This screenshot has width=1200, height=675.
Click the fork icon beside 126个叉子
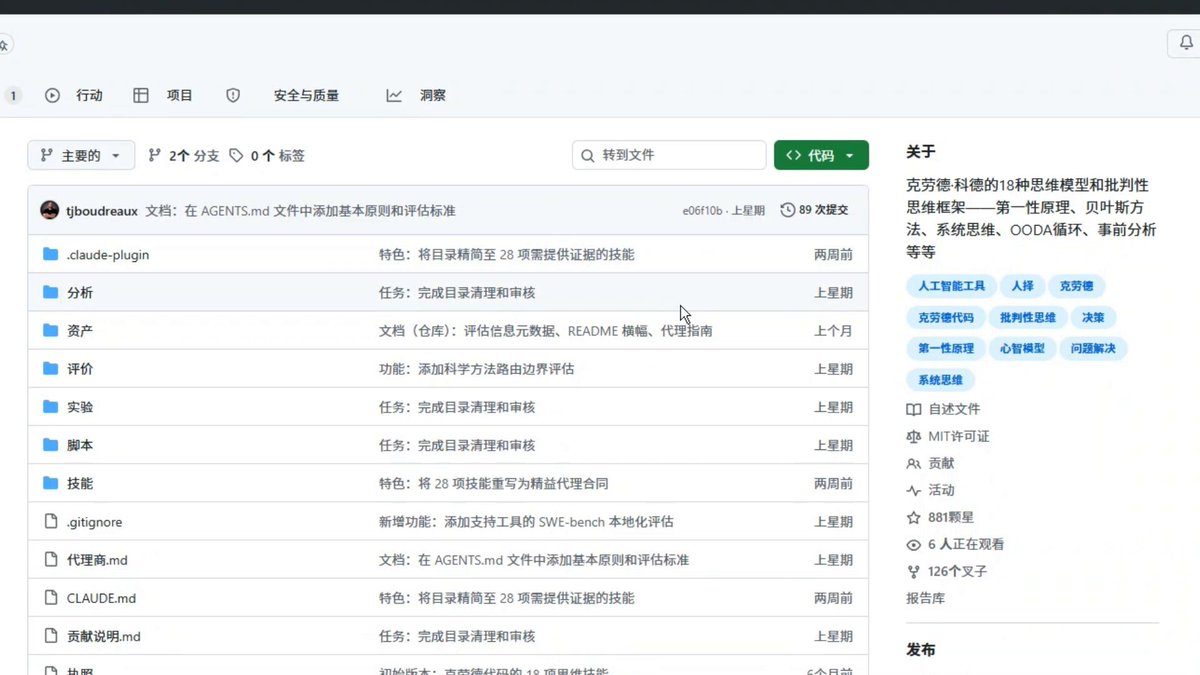coord(913,571)
